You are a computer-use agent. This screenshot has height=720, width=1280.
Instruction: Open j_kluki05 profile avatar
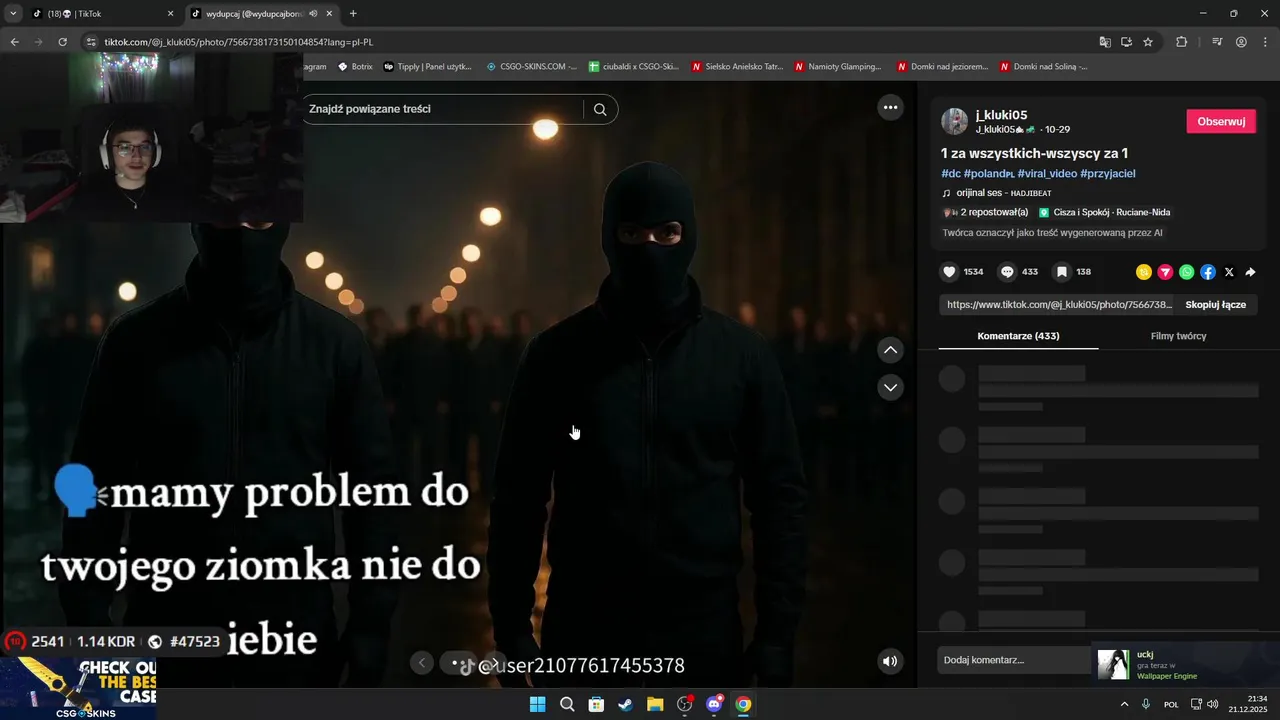point(954,121)
